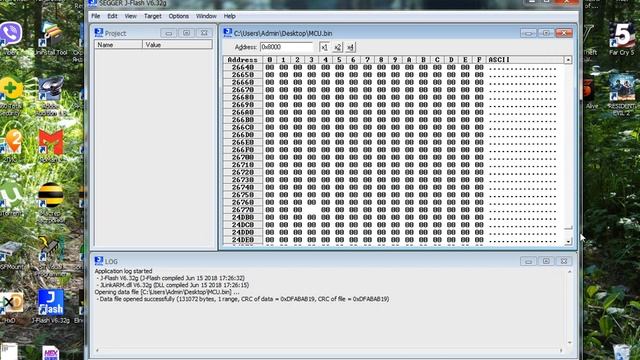
Task: Click the address row 26700
Action: tap(243, 157)
